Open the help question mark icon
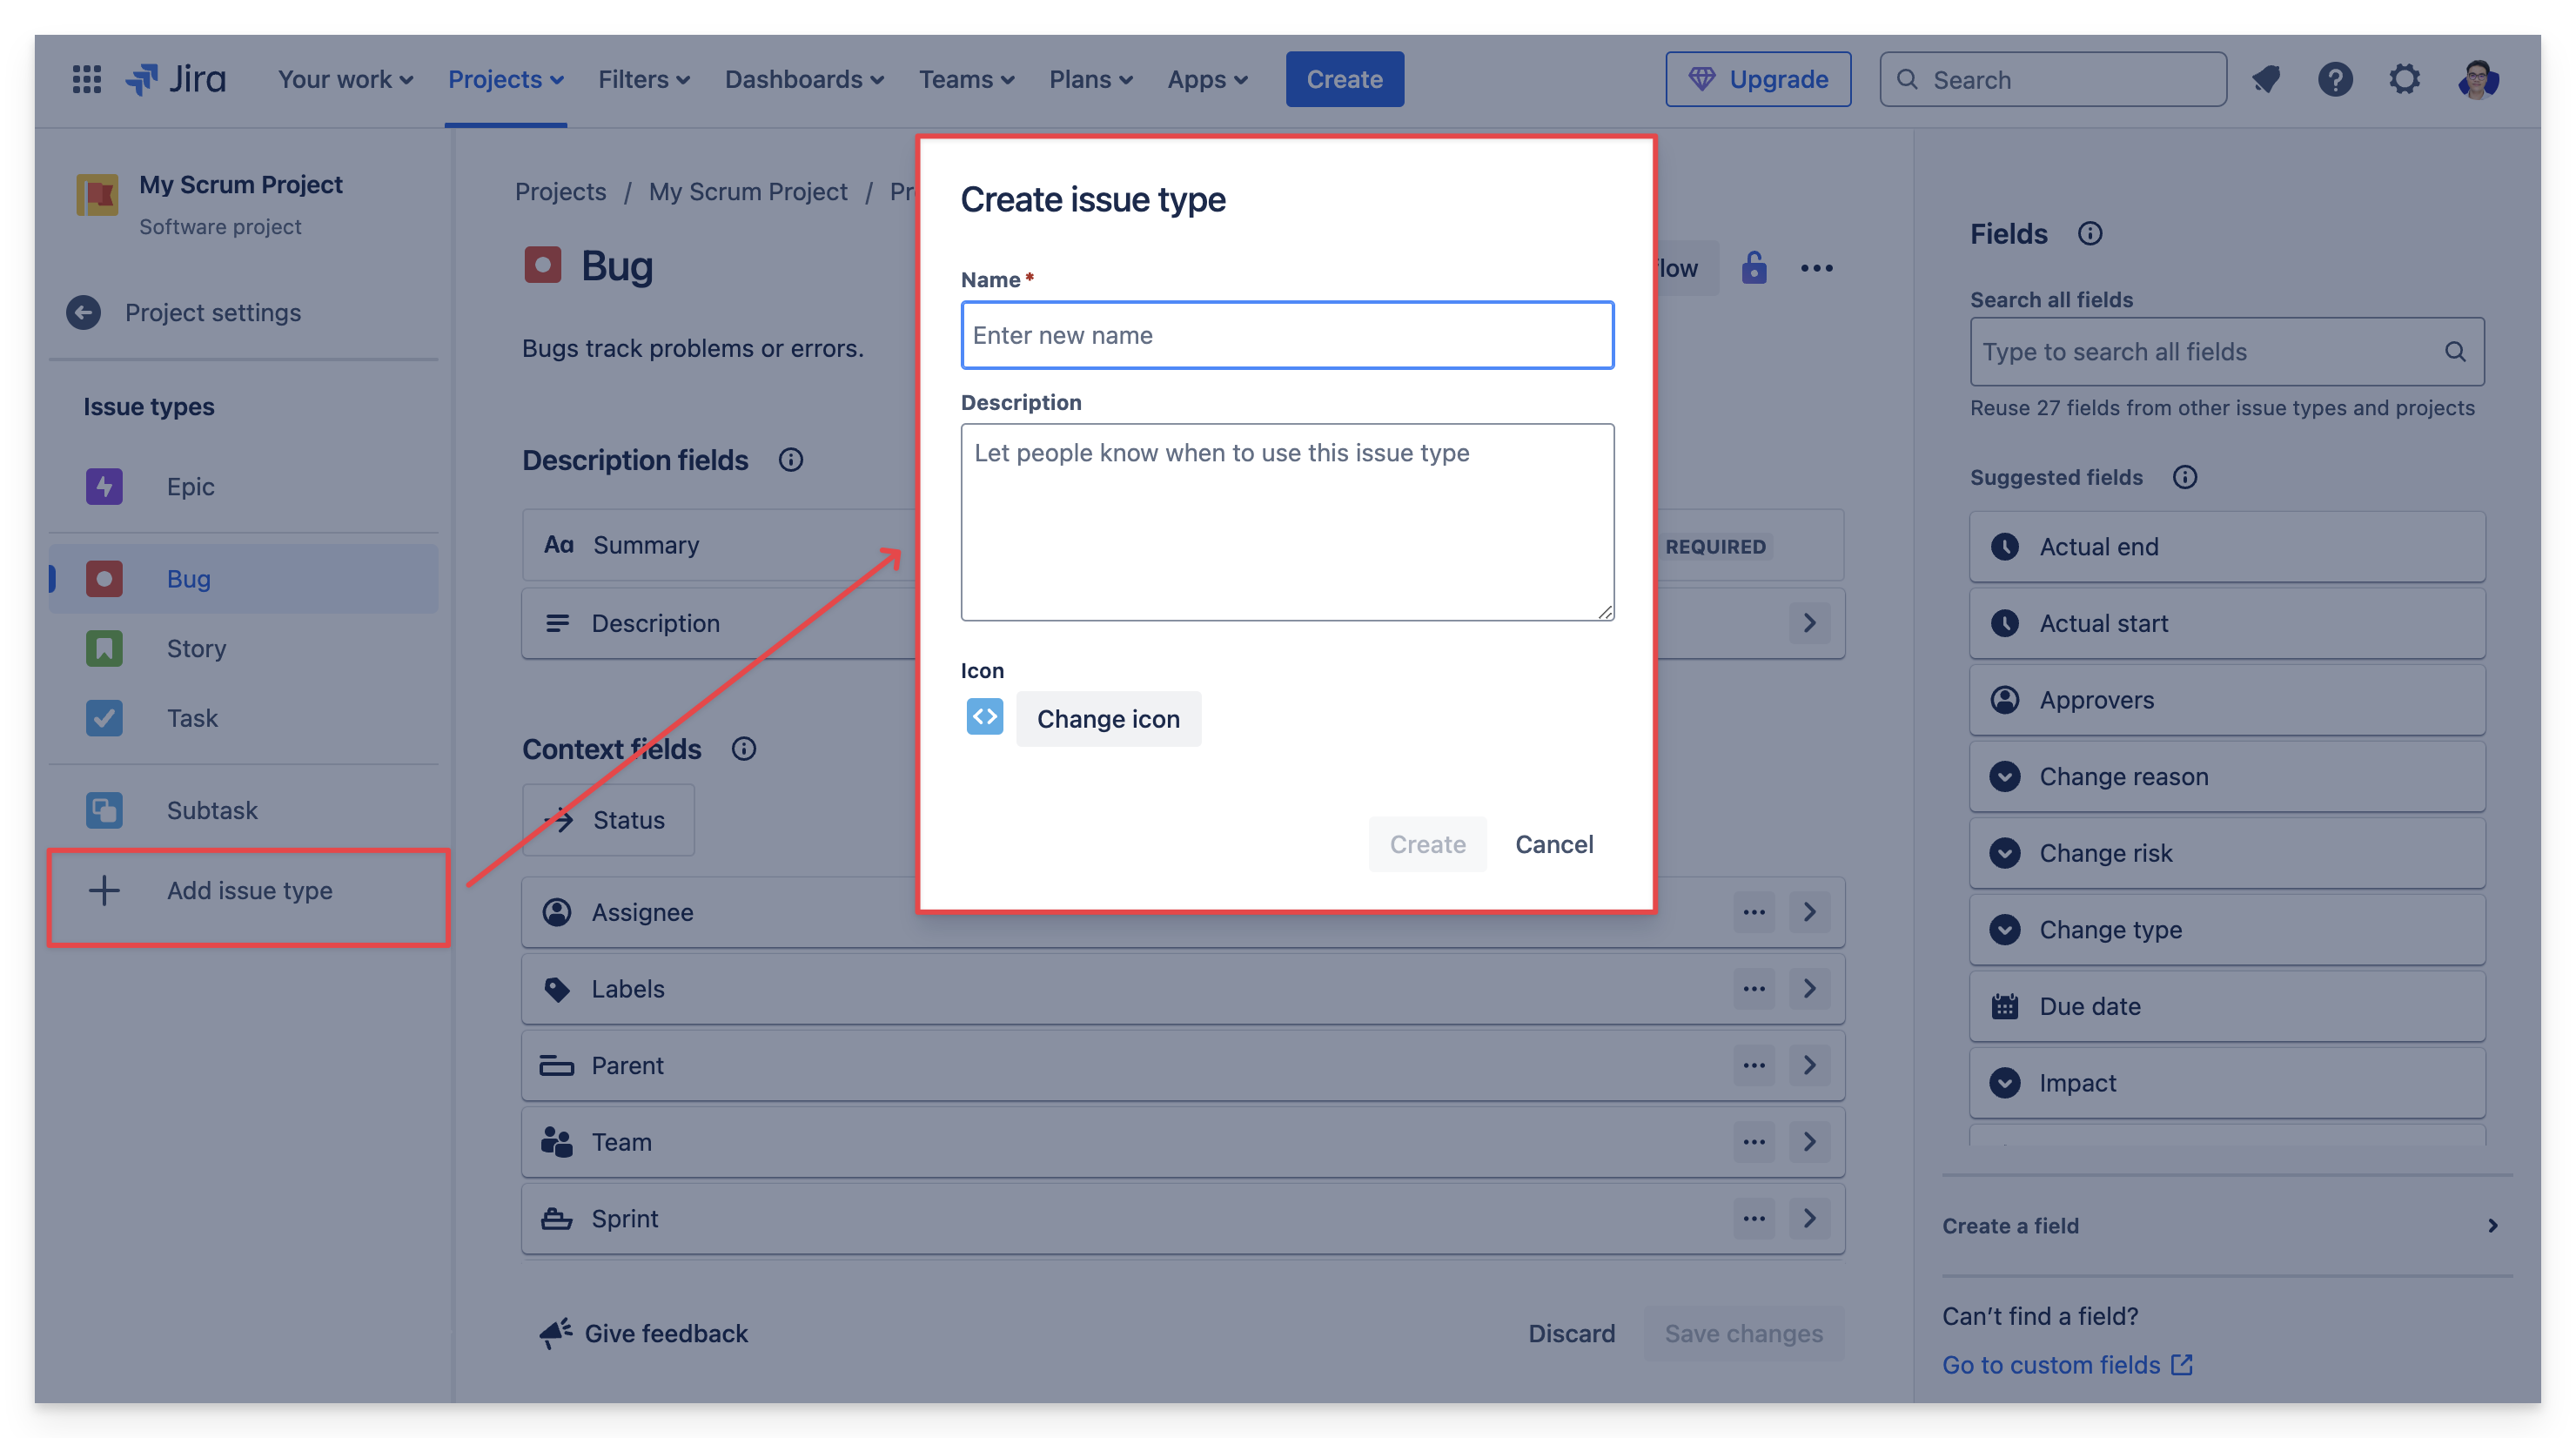This screenshot has width=2576, height=1438. tap(2335, 79)
